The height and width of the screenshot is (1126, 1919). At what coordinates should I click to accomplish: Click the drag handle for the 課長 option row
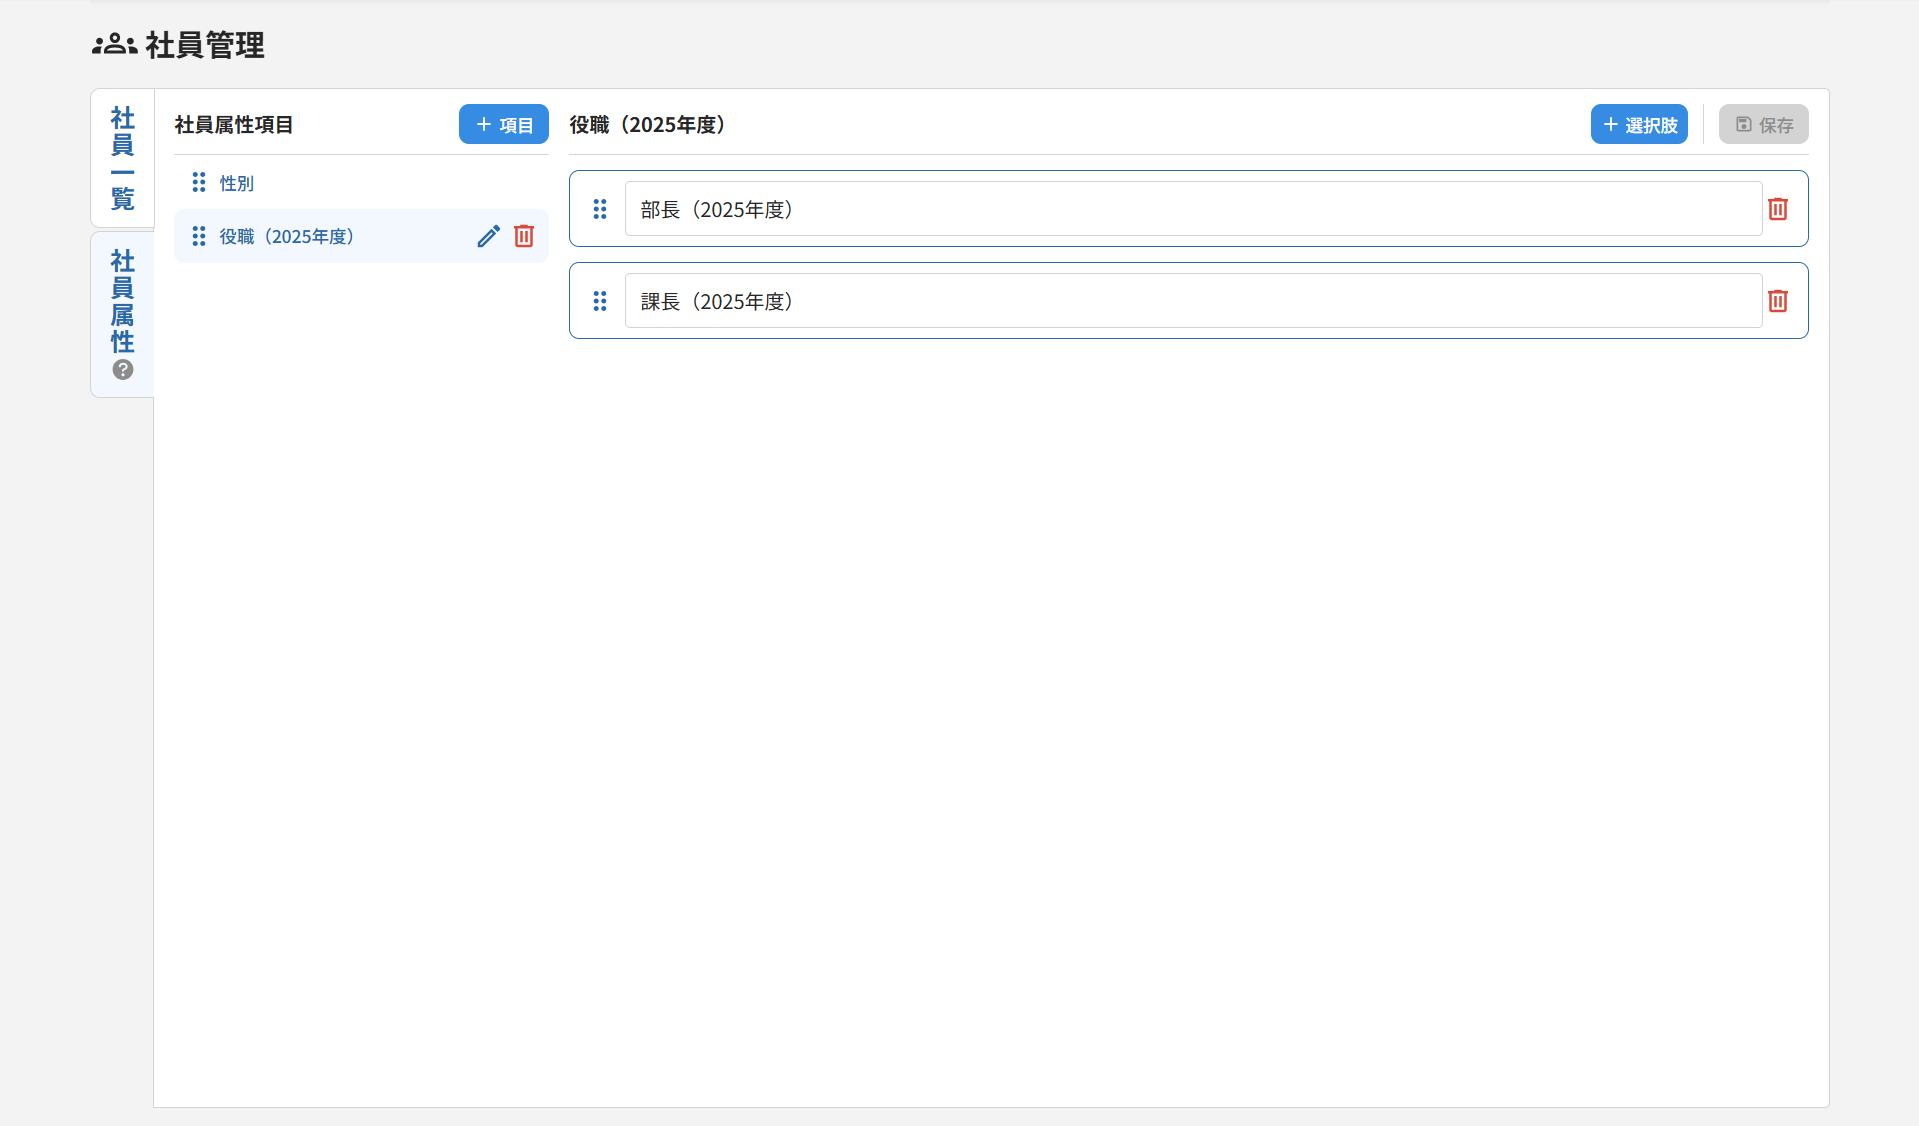pos(600,301)
